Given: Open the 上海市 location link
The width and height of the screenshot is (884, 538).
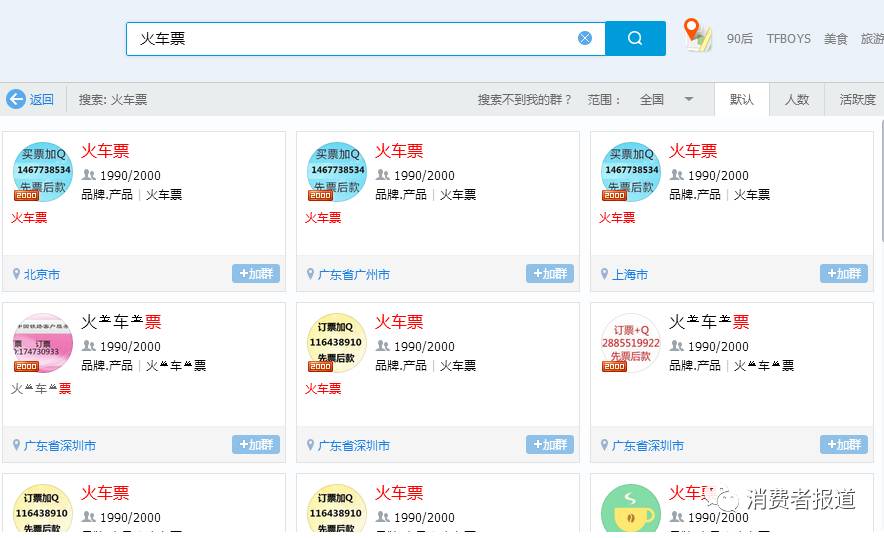Looking at the screenshot, I should coord(630,275).
